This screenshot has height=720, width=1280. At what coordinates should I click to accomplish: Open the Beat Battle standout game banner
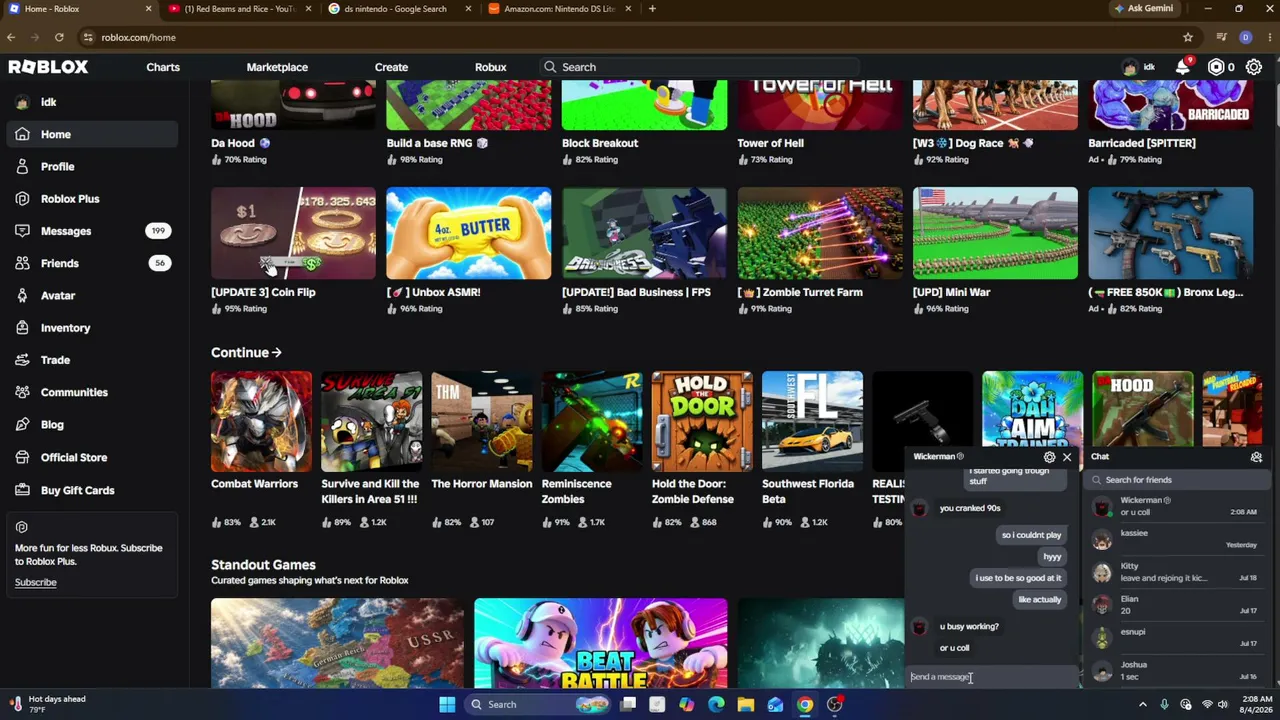601,643
